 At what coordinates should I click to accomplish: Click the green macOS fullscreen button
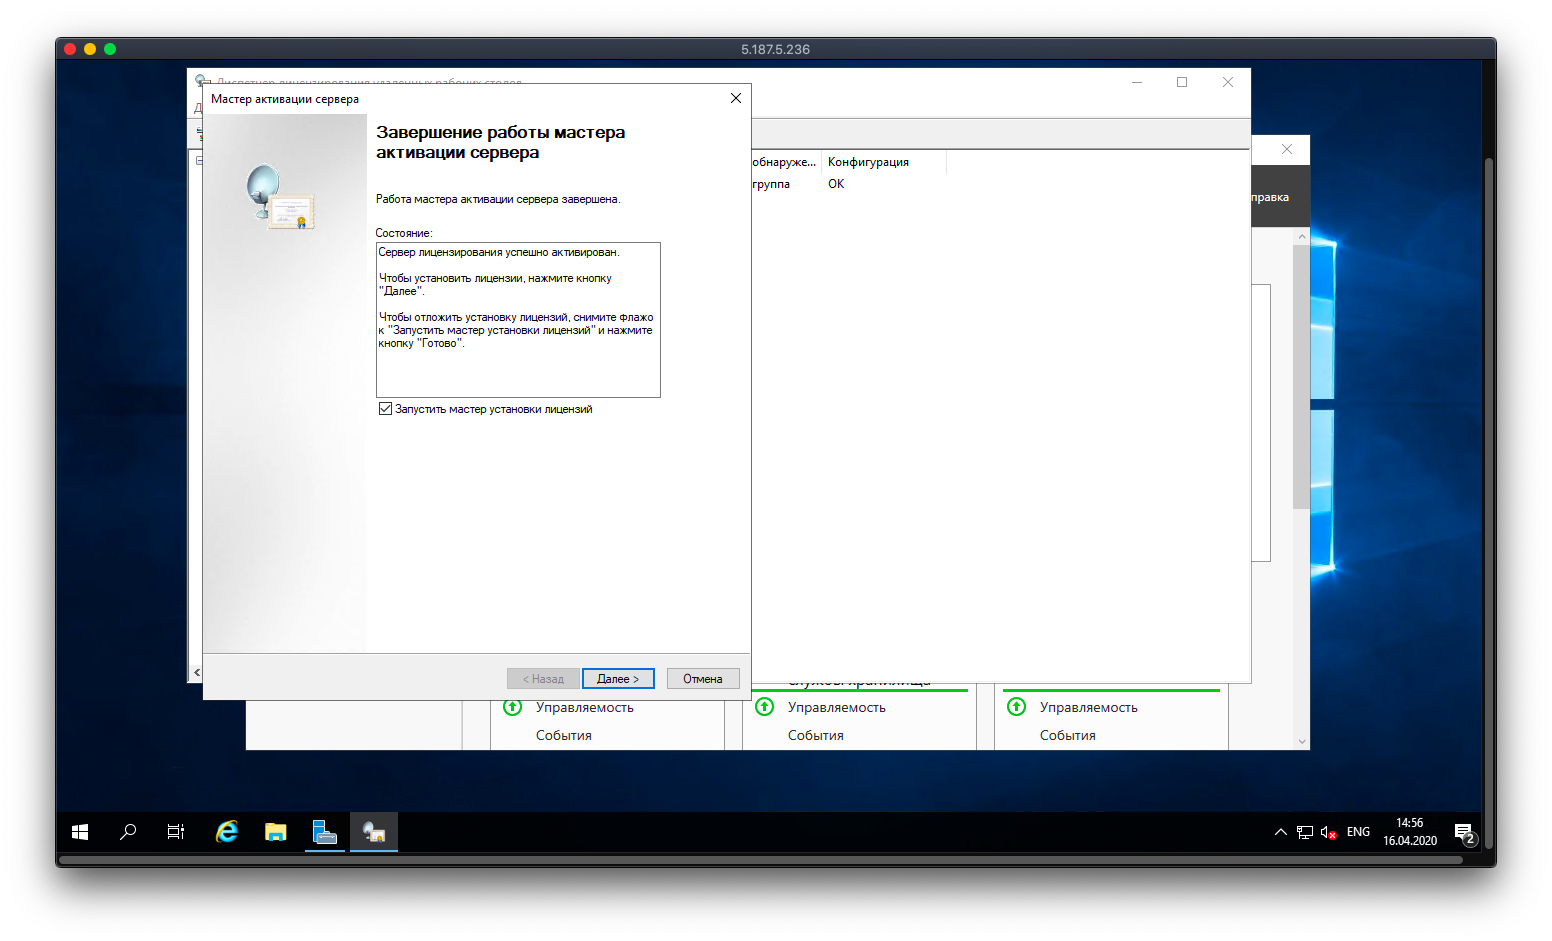click(x=110, y=49)
